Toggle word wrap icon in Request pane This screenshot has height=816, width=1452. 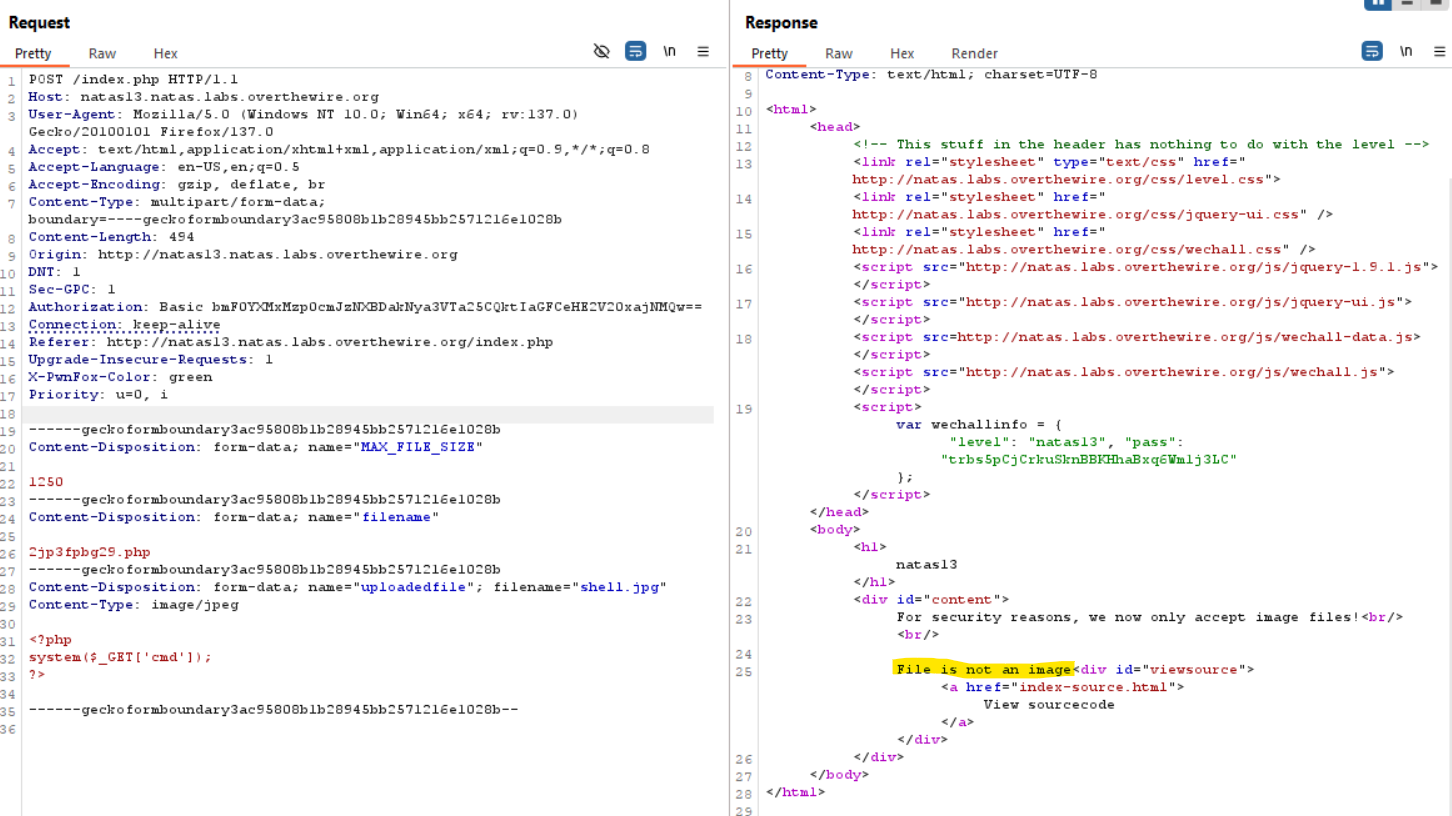point(635,52)
